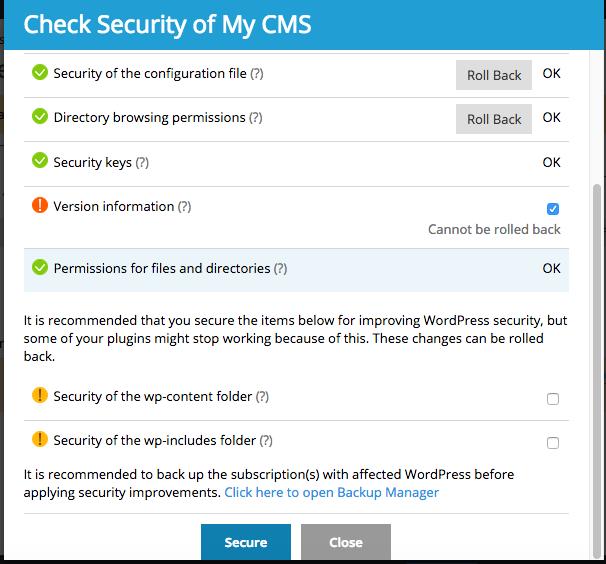Viewport: 606px width, 564px height.
Task: Tick the wp-includes folder security checkbox
Action: click(553, 443)
